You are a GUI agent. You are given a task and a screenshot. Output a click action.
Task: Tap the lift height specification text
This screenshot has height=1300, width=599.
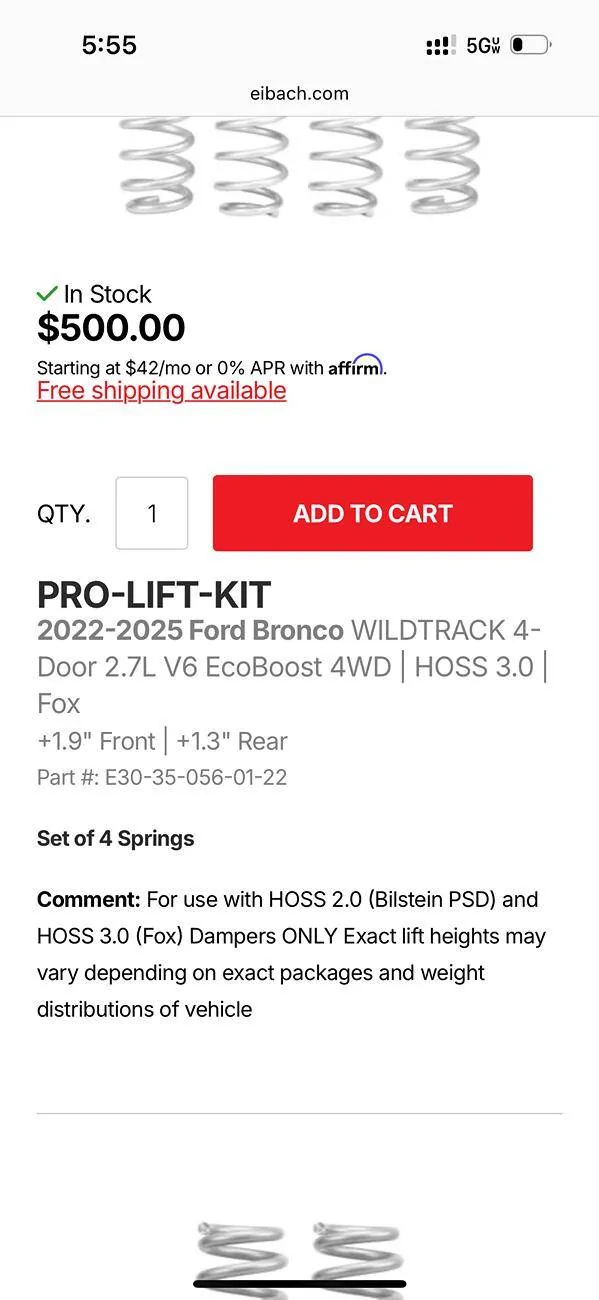click(x=162, y=741)
